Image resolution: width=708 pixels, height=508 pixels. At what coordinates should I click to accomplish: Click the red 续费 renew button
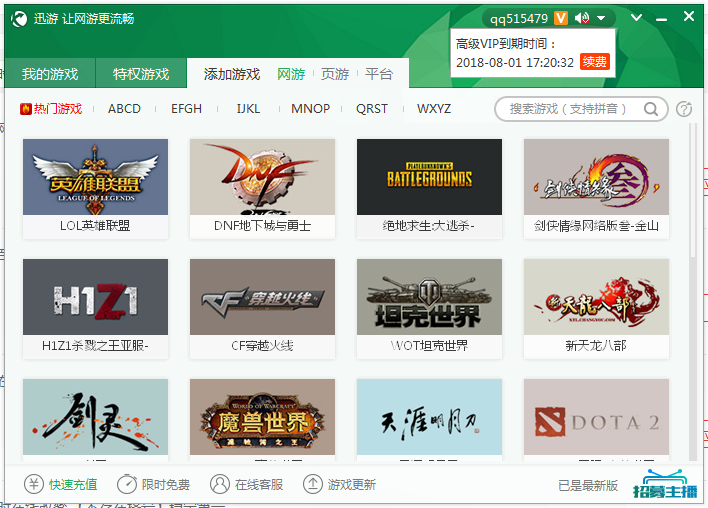click(595, 61)
